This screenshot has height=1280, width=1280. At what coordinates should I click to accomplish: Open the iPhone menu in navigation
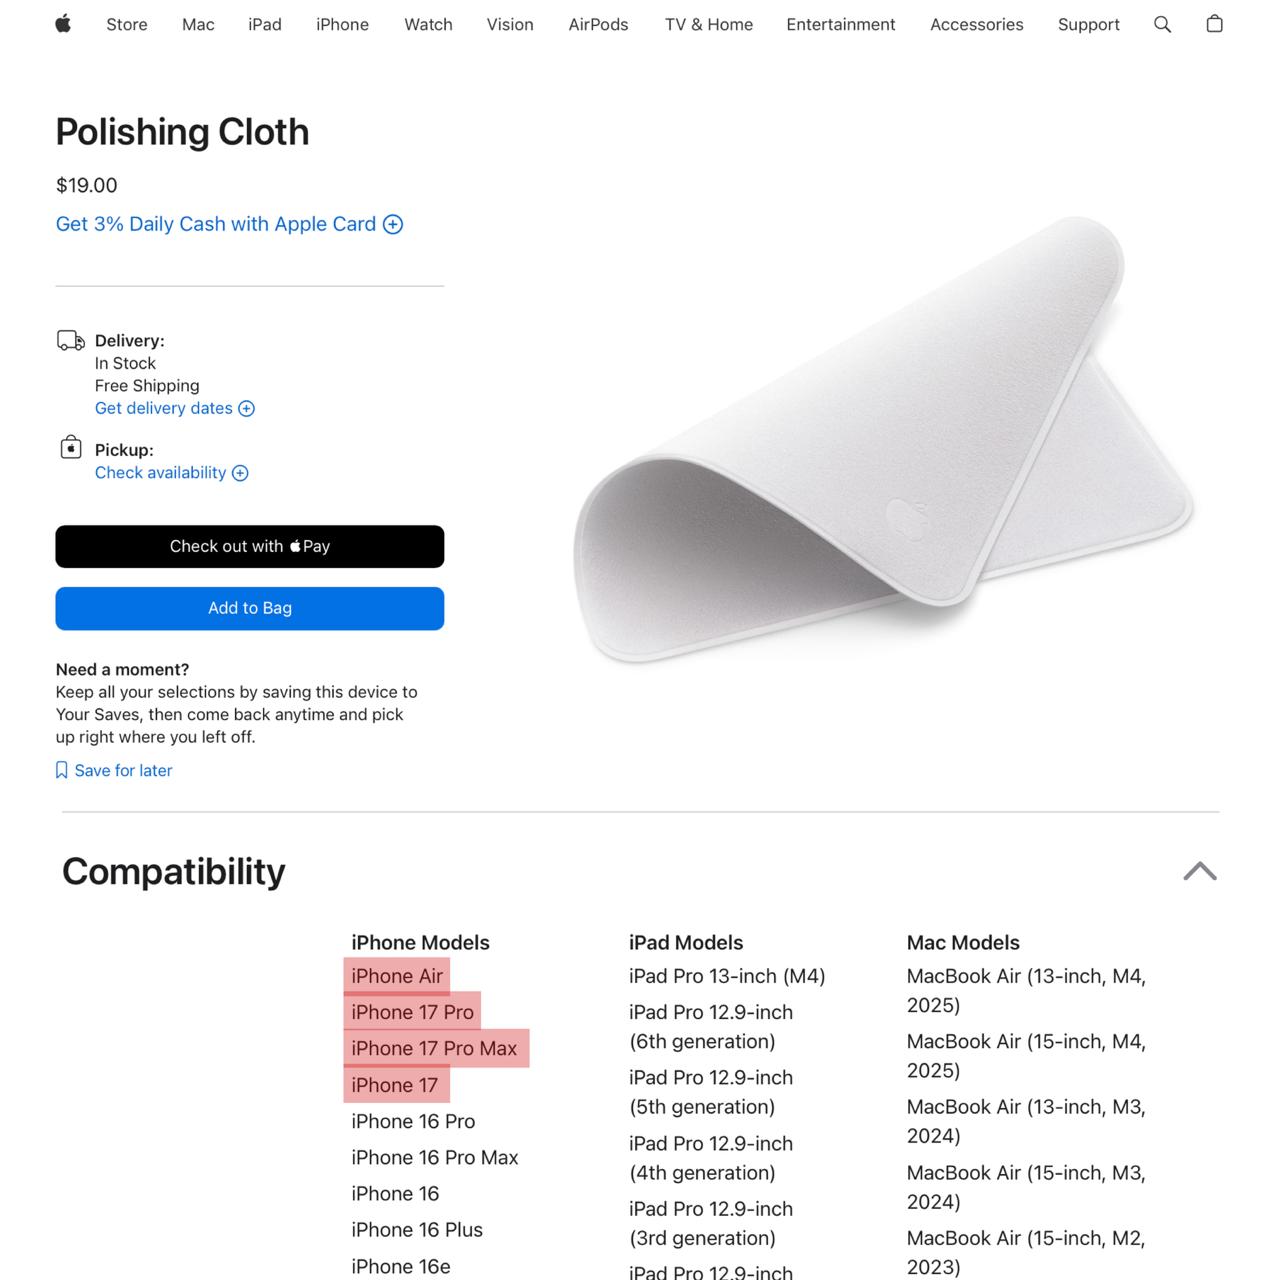(x=342, y=24)
